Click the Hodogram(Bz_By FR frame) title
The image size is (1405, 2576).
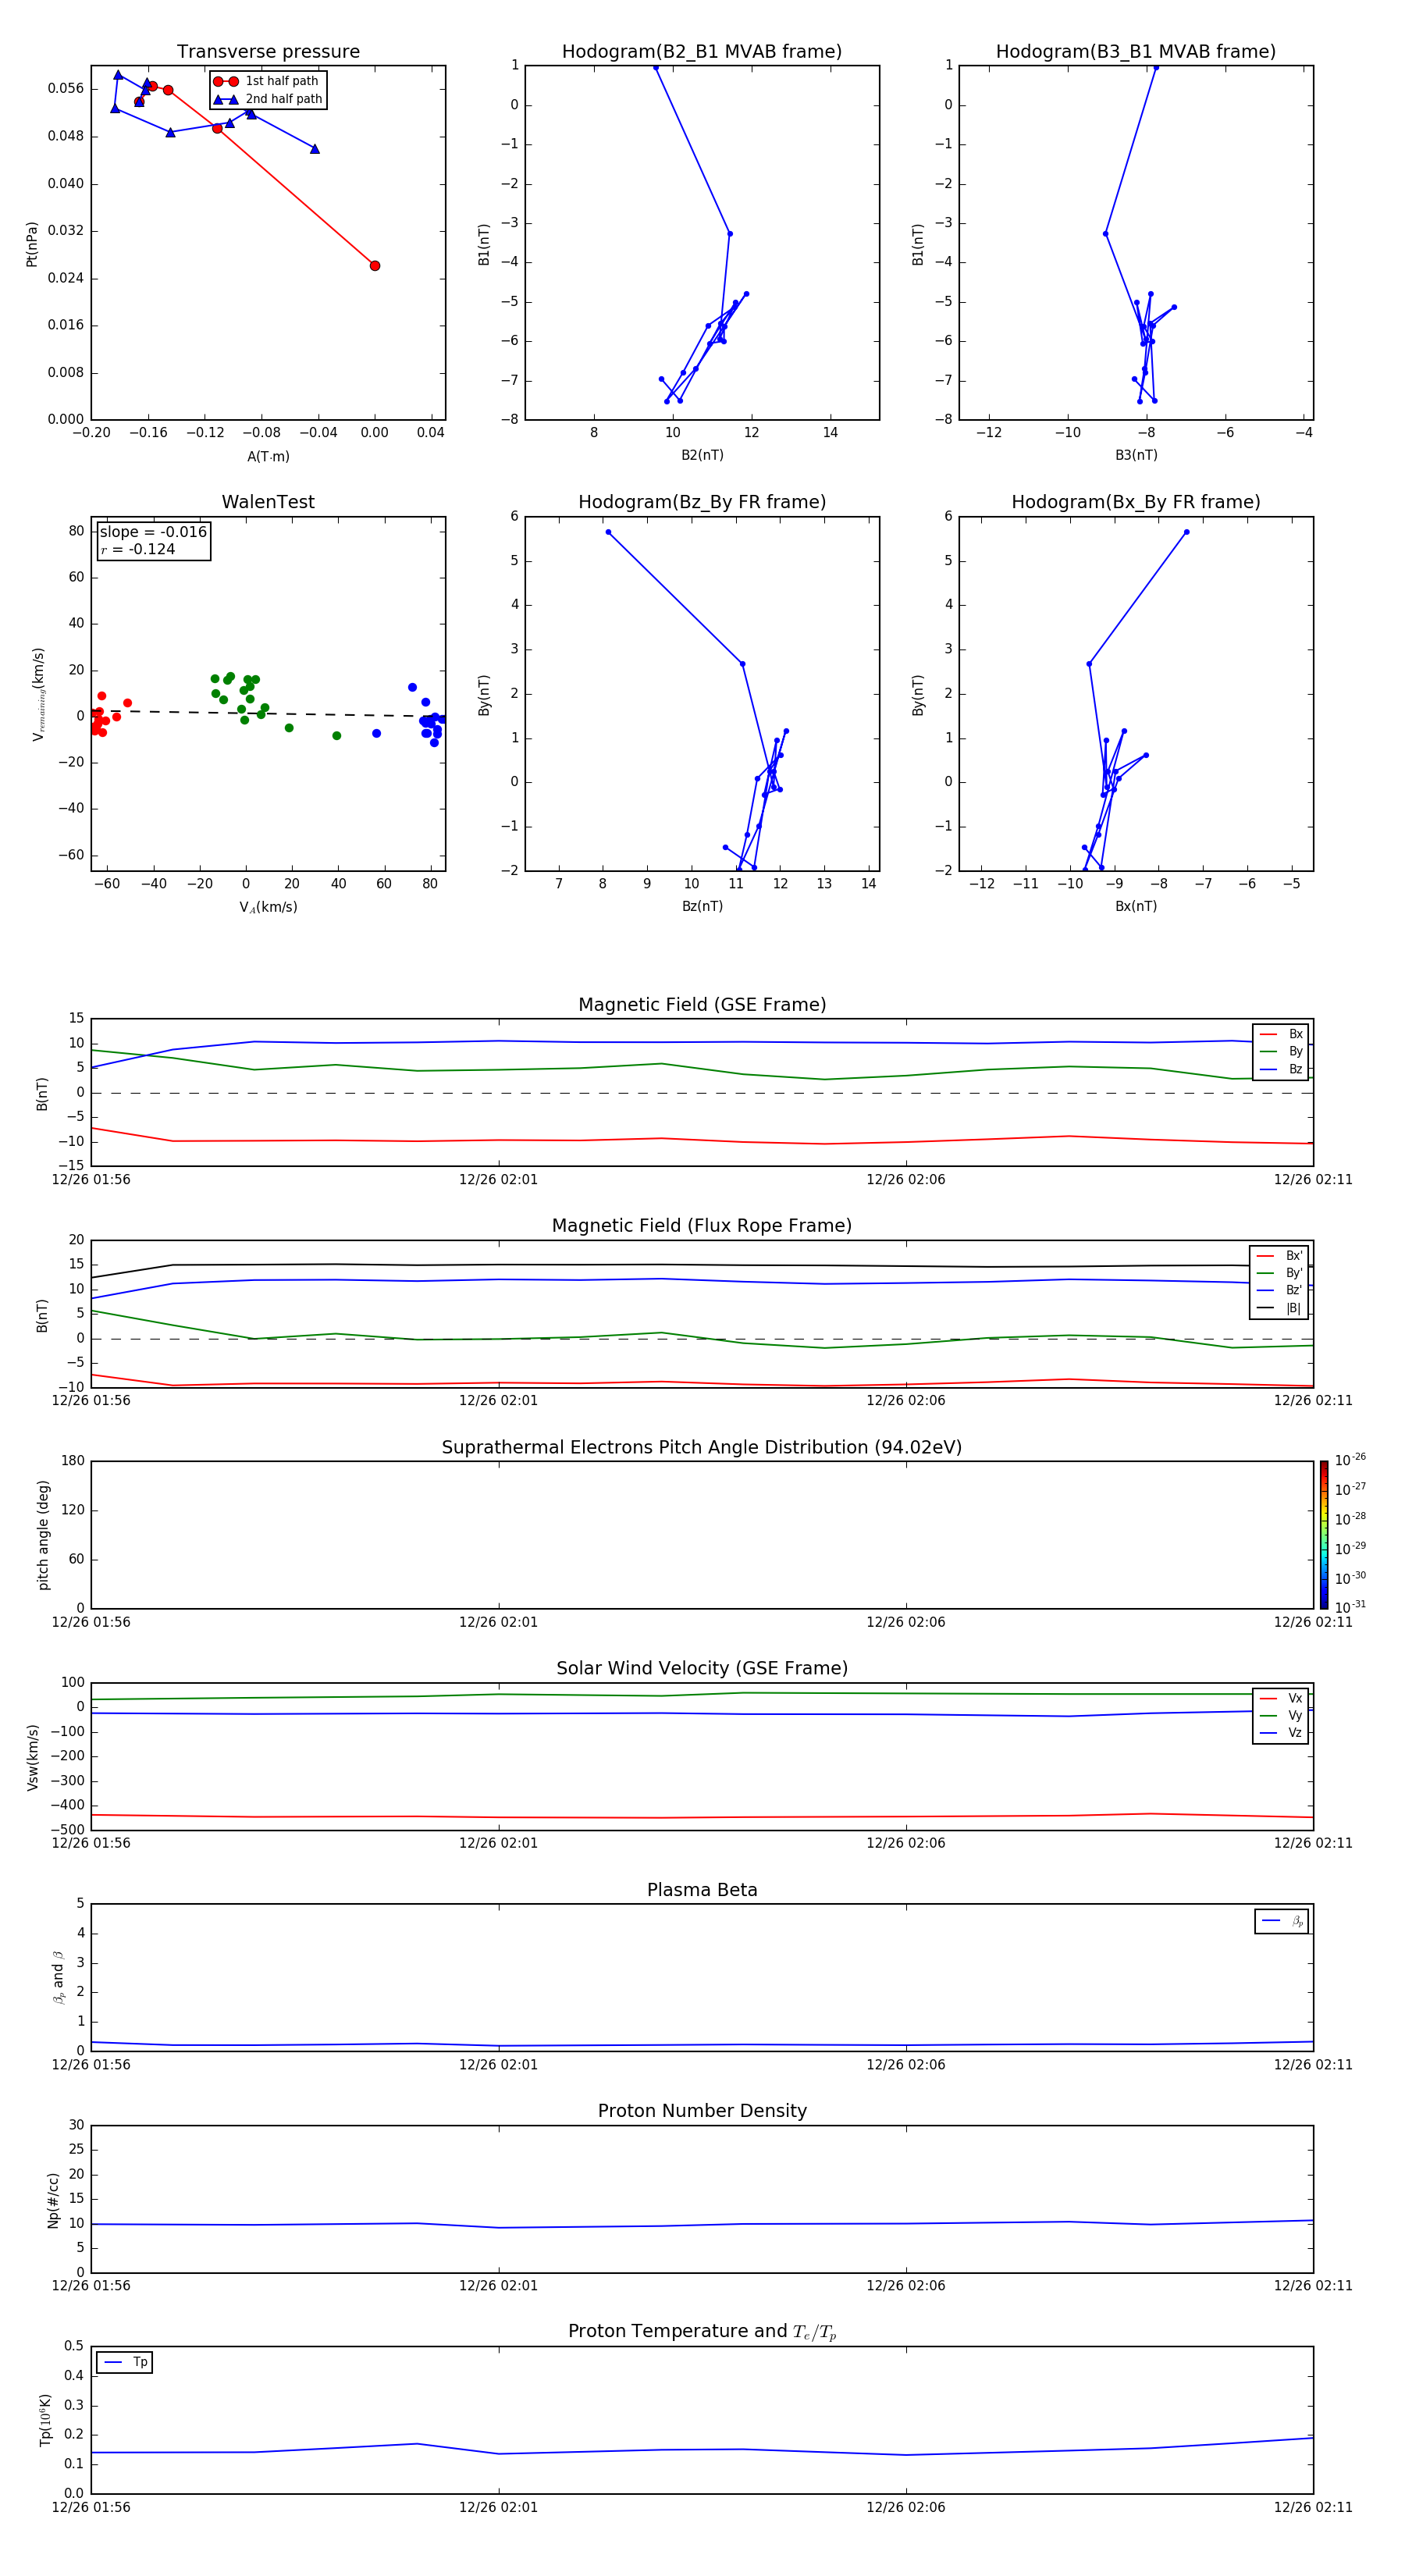702,502
